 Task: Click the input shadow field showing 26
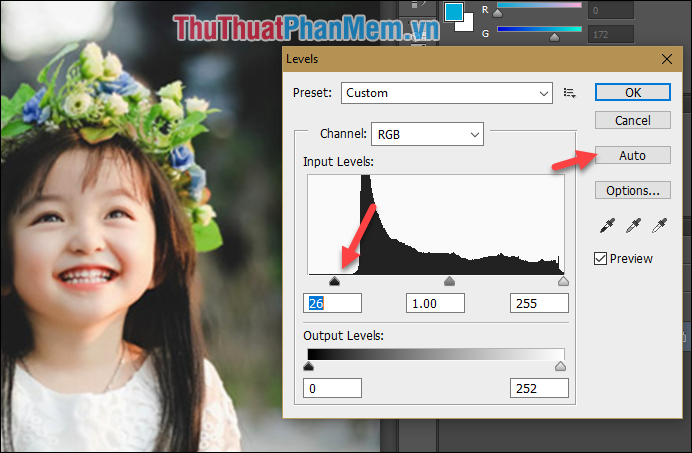point(332,303)
